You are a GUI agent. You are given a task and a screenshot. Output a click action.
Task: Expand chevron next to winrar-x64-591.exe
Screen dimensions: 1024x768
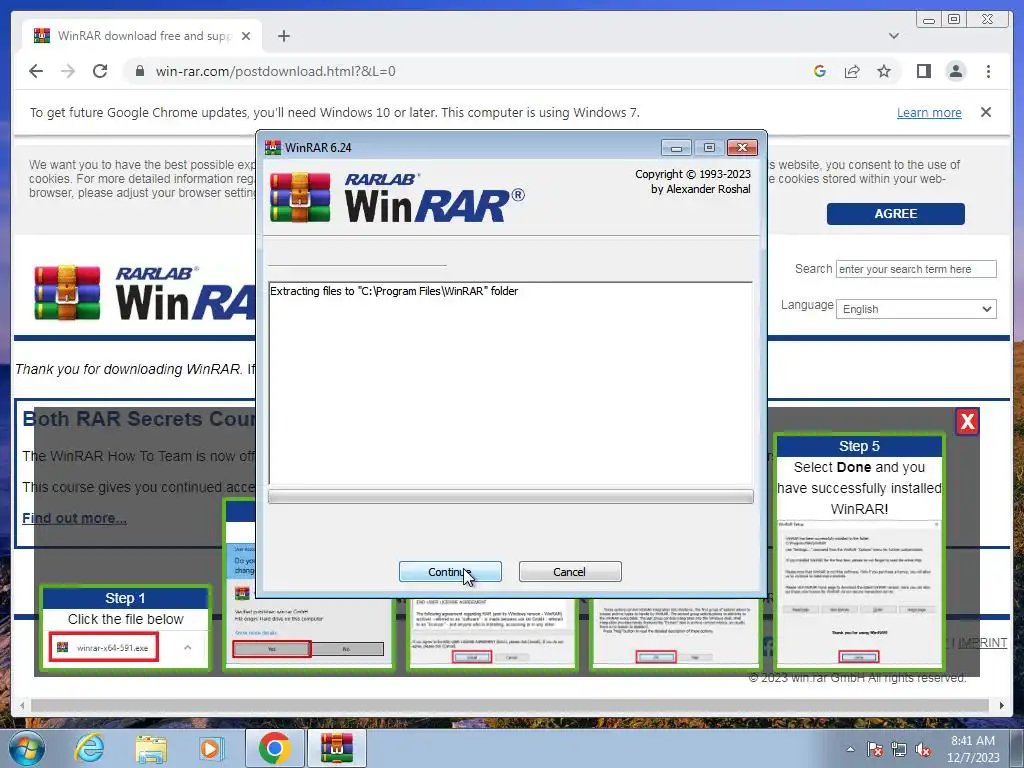coord(187,647)
